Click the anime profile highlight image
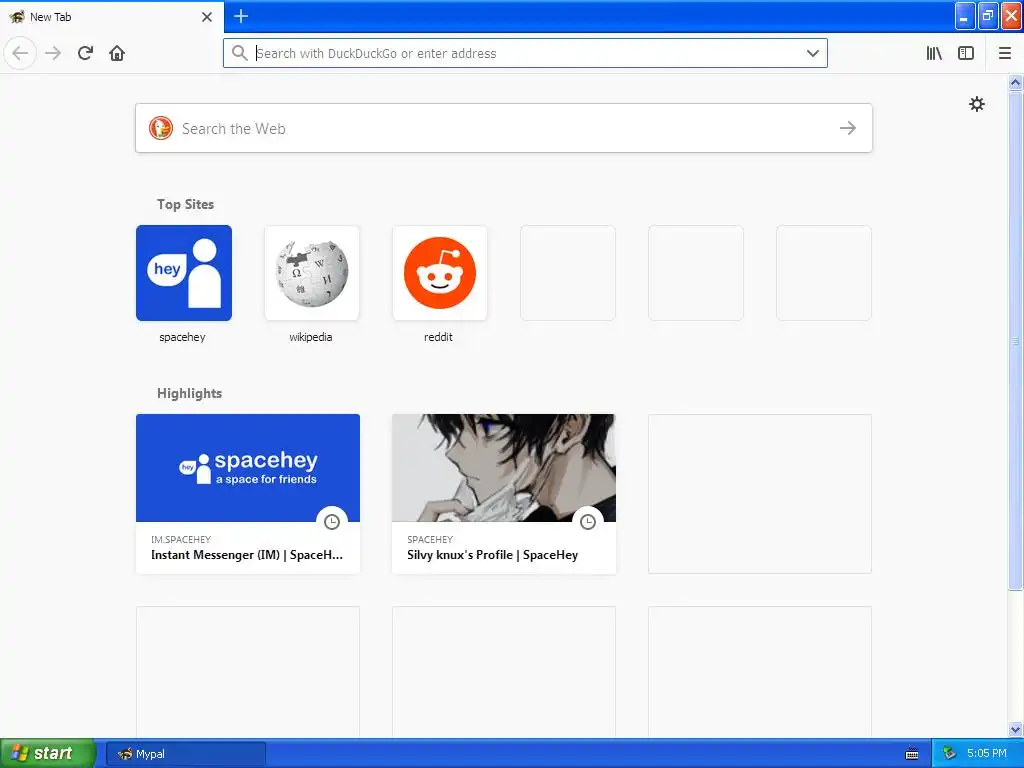 click(x=504, y=468)
